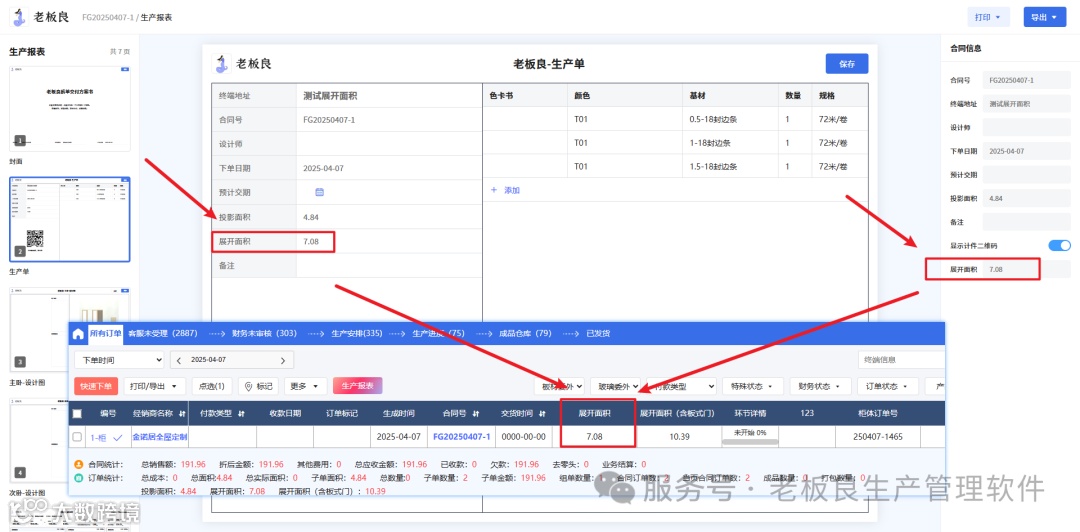Screen dimensions: 1080x532
Task: Click the home icon in orders overlay
Action: (78, 334)
